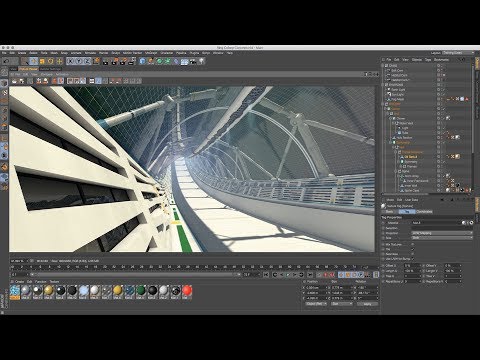
Task: Open the Render menu
Action: pyautogui.click(x=104, y=53)
